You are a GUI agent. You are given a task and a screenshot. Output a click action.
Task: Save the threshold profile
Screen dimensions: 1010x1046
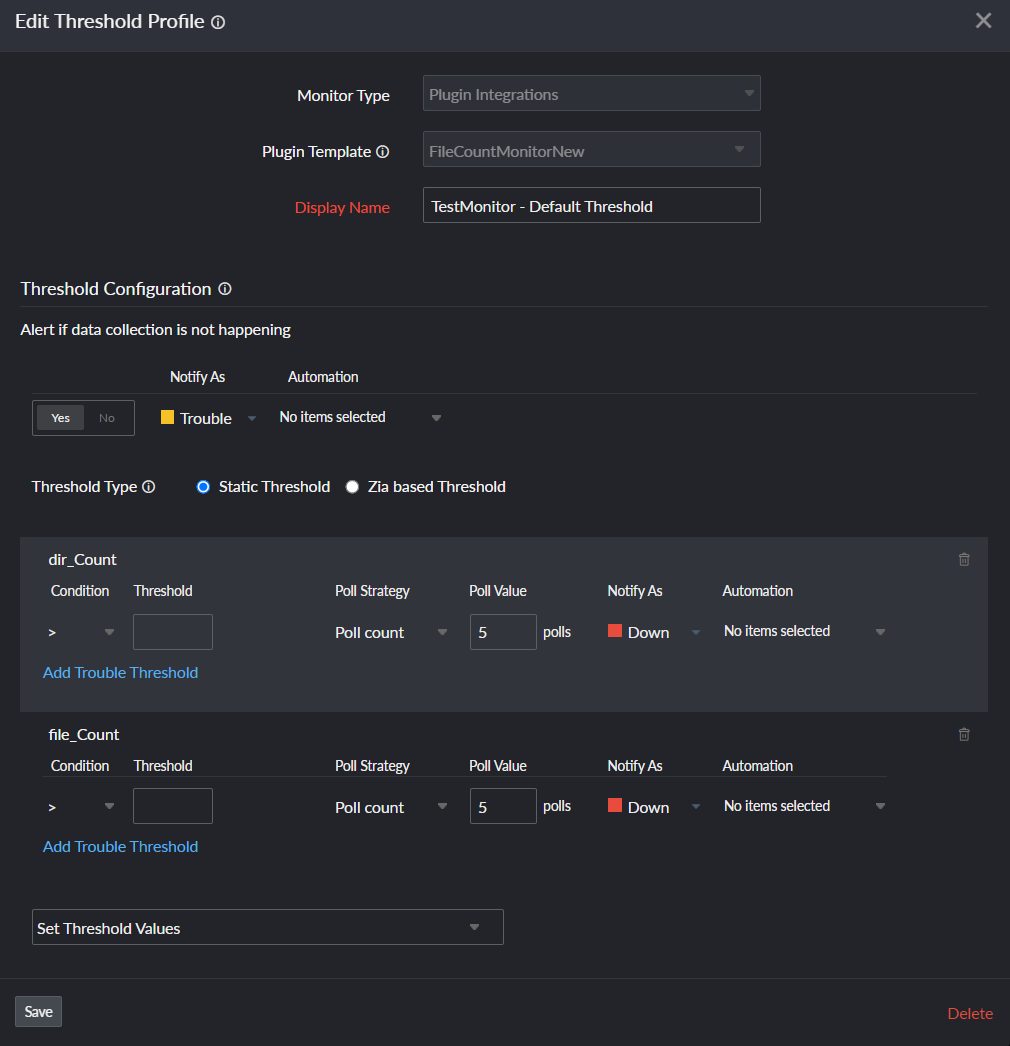(38, 1012)
